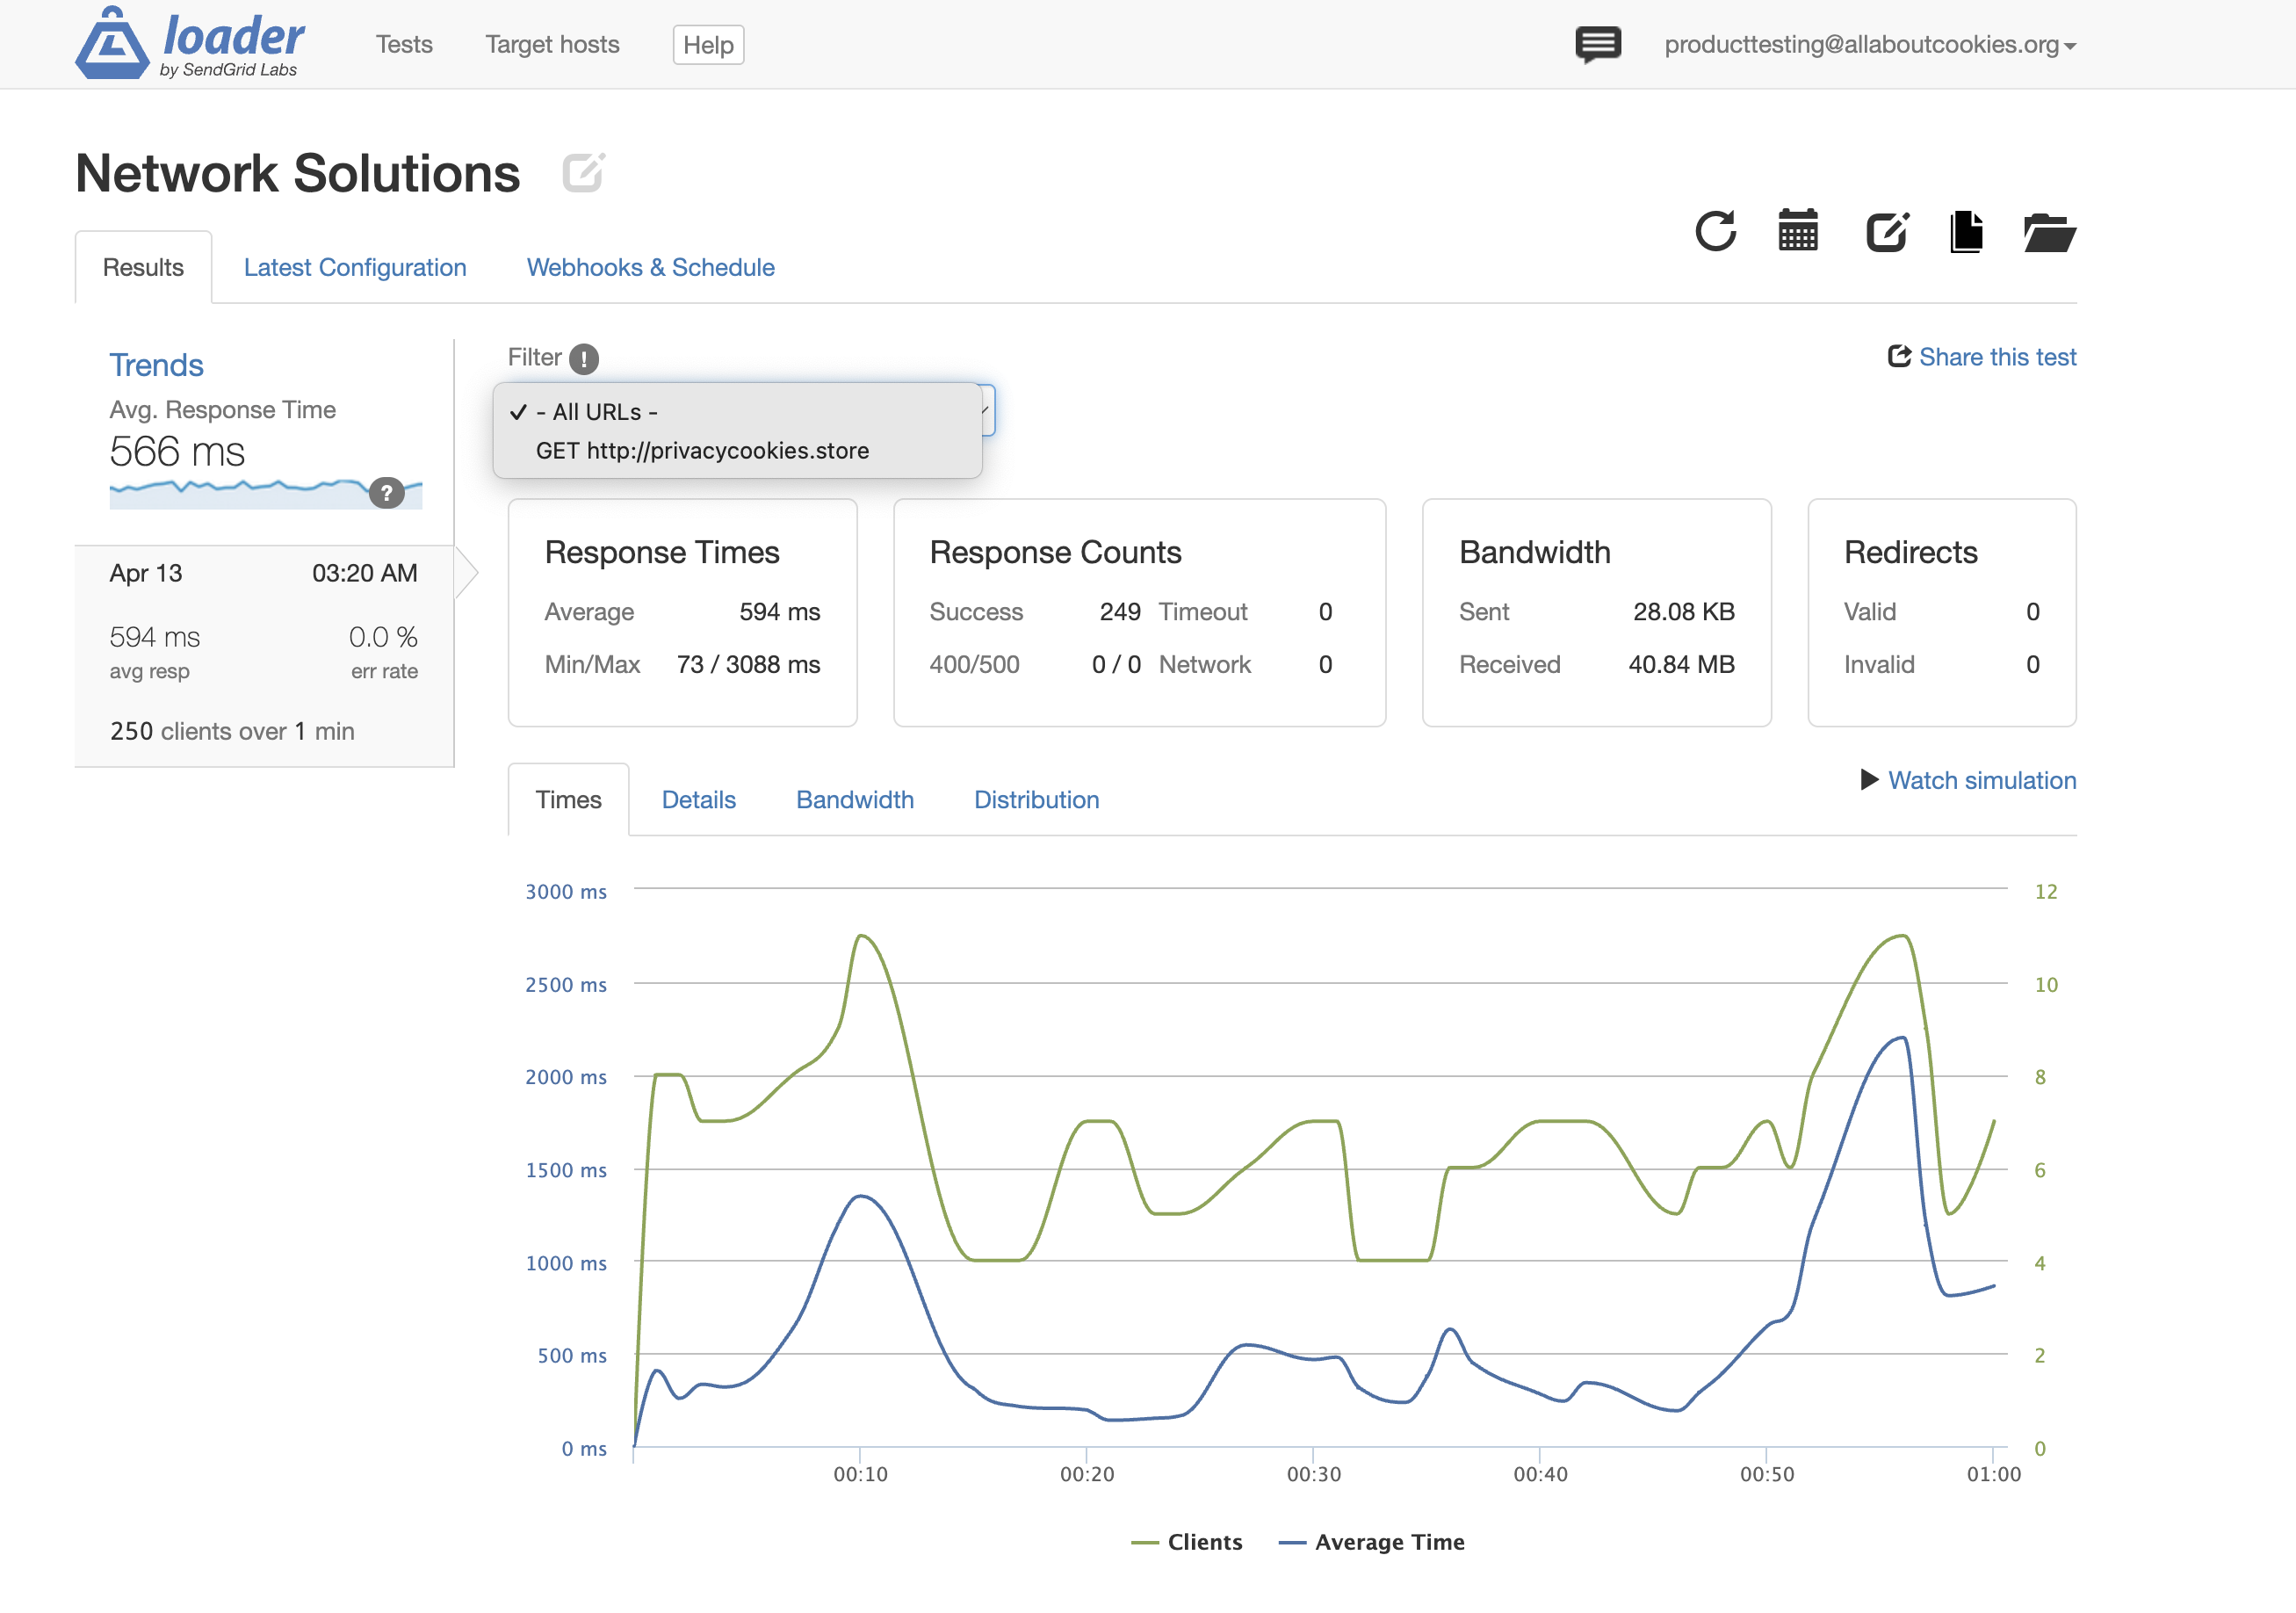This screenshot has width=2296, height=1613.
Task: Click the Filter info exclamation icon
Action: point(584,358)
